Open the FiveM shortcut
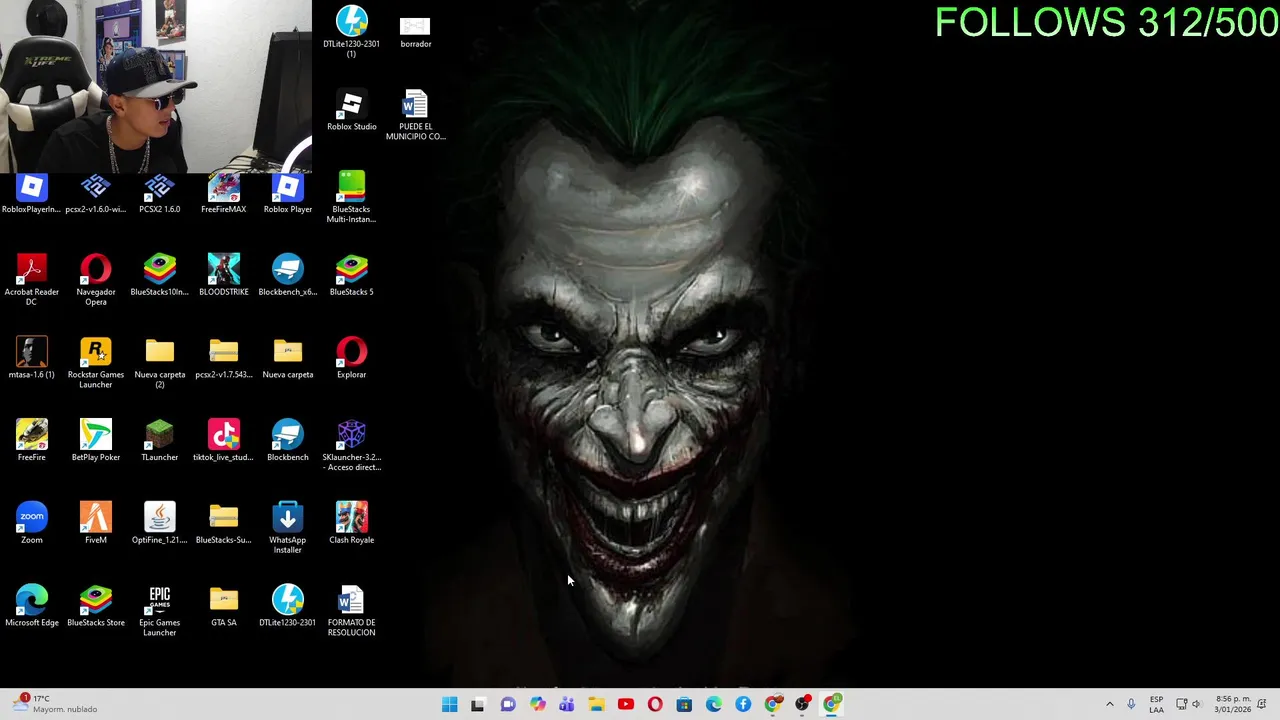The width and height of the screenshot is (1280, 720). tap(96, 523)
